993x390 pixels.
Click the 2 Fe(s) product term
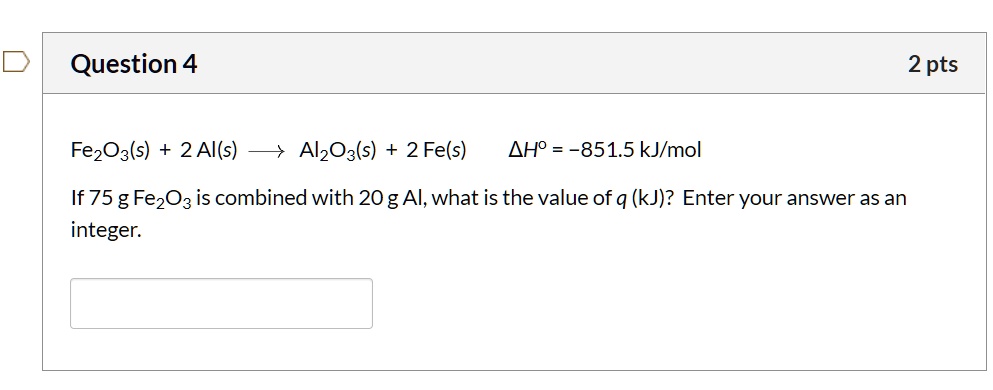coord(436,150)
